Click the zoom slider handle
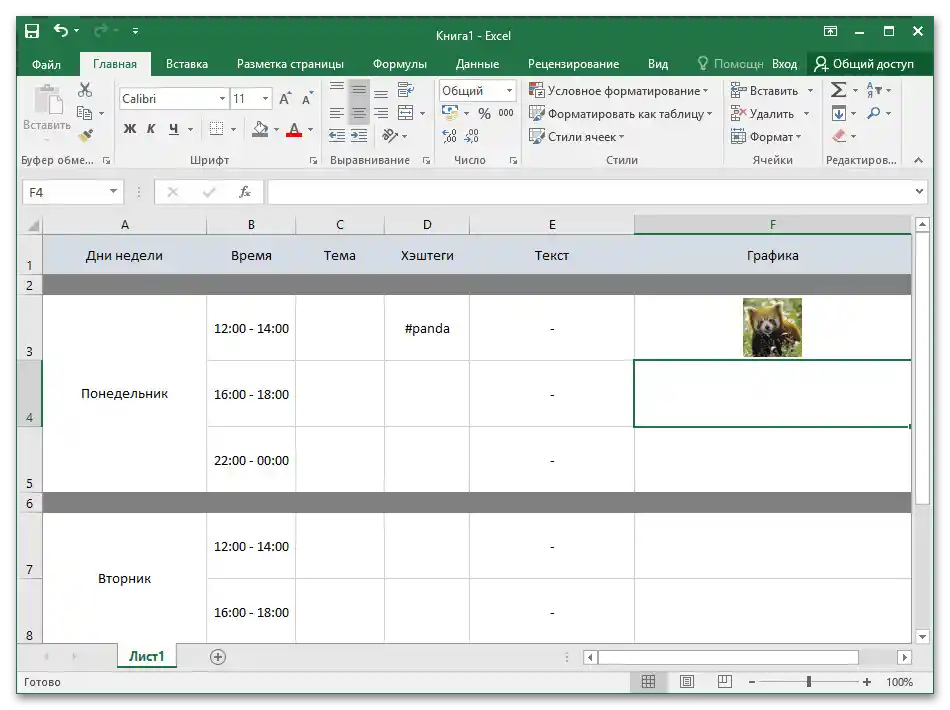 point(809,682)
